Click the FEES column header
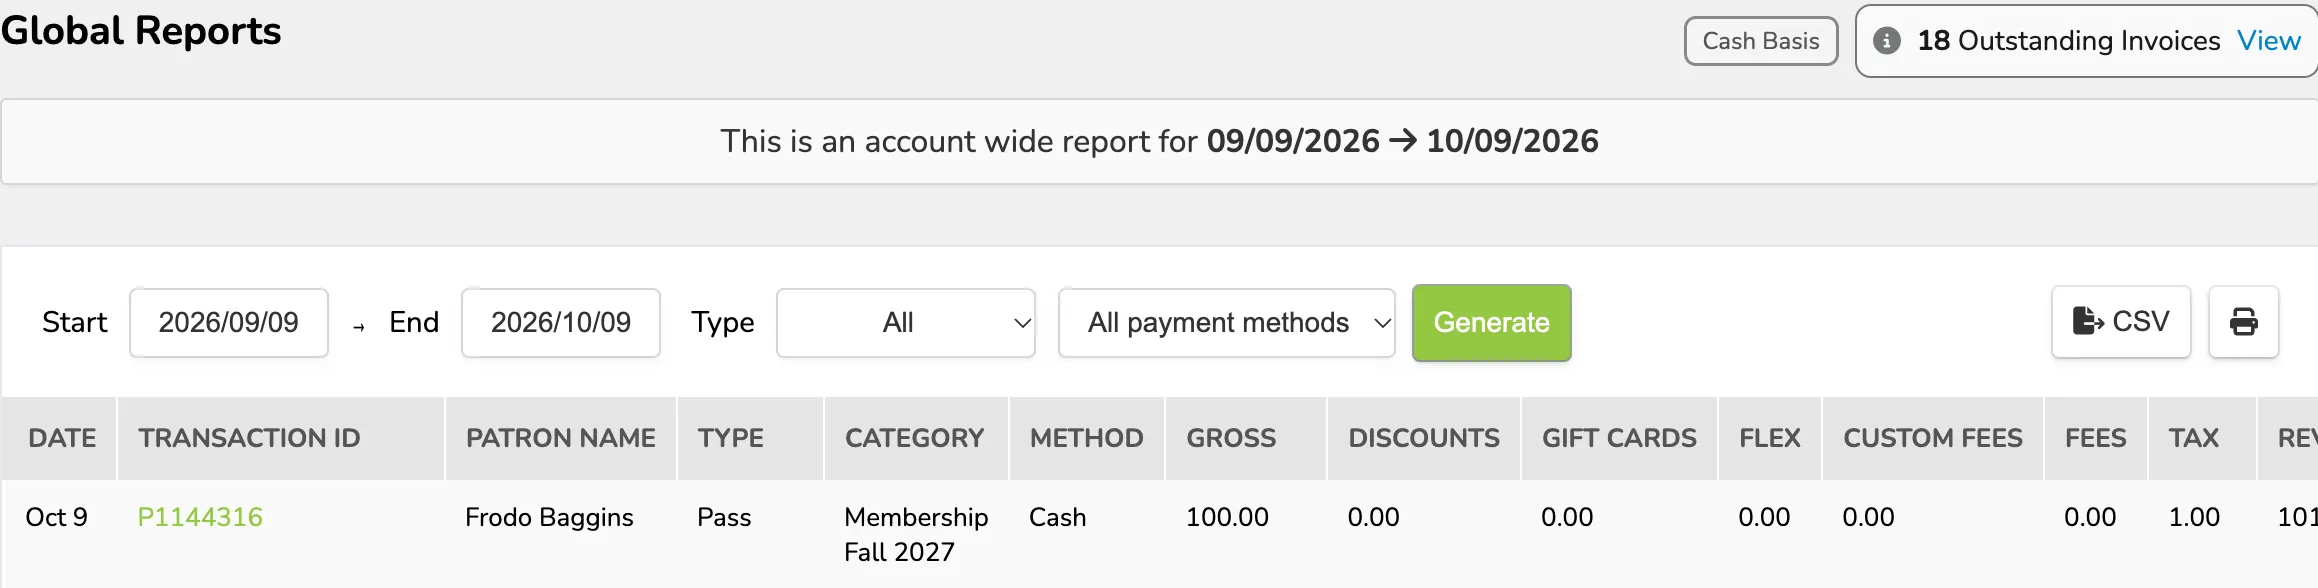The height and width of the screenshot is (588, 2318). pos(2096,438)
